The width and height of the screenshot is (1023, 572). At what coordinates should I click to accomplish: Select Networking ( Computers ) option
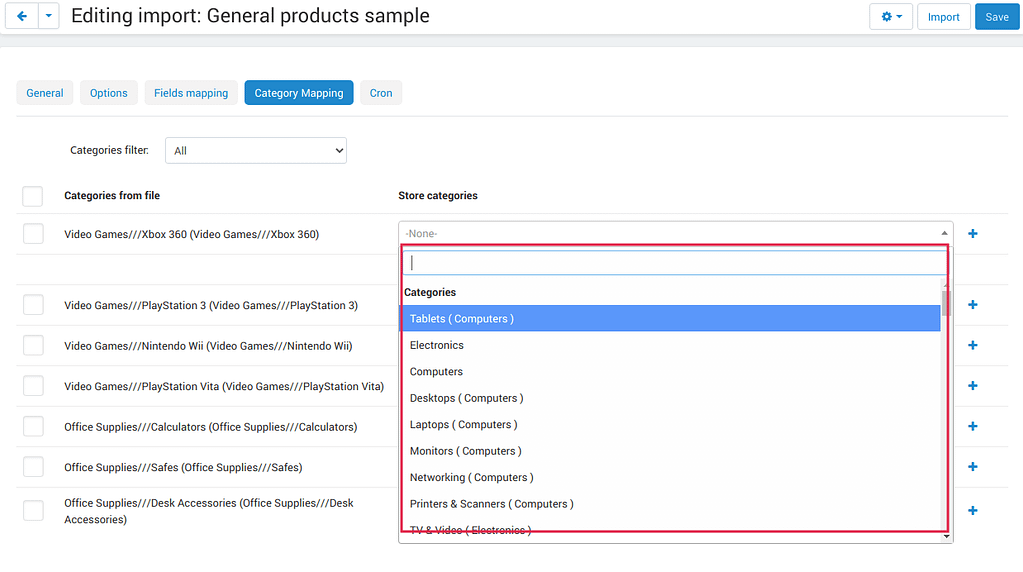670,477
